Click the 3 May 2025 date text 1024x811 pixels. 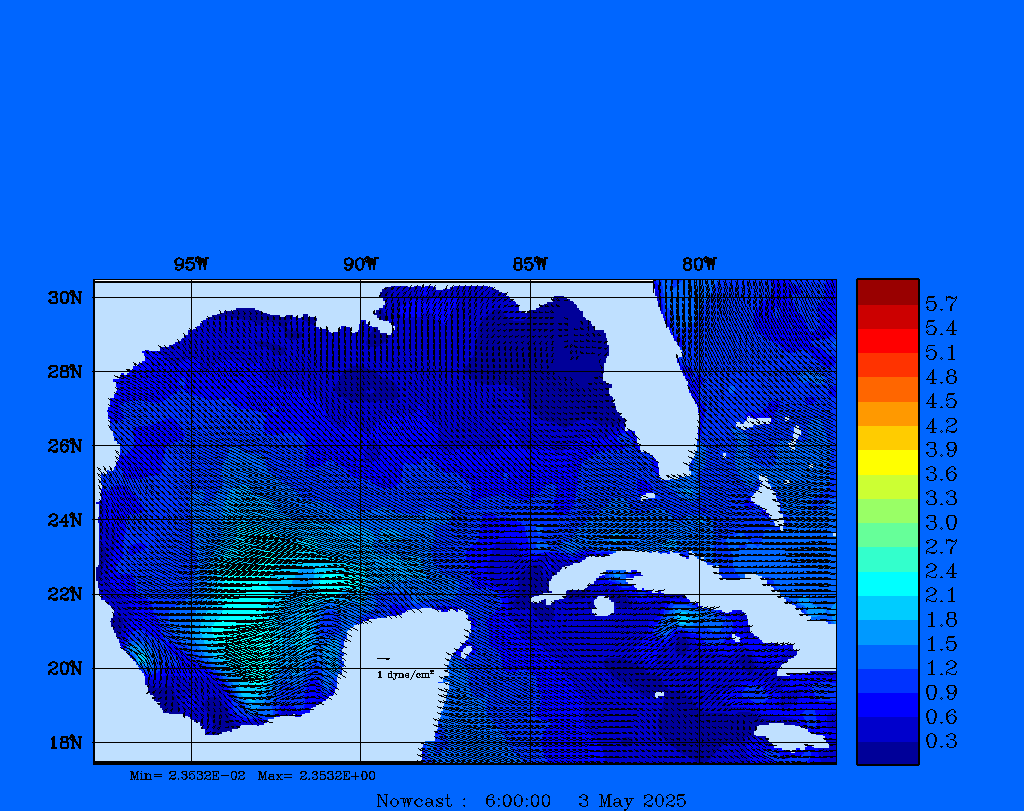pyautogui.click(x=632, y=801)
